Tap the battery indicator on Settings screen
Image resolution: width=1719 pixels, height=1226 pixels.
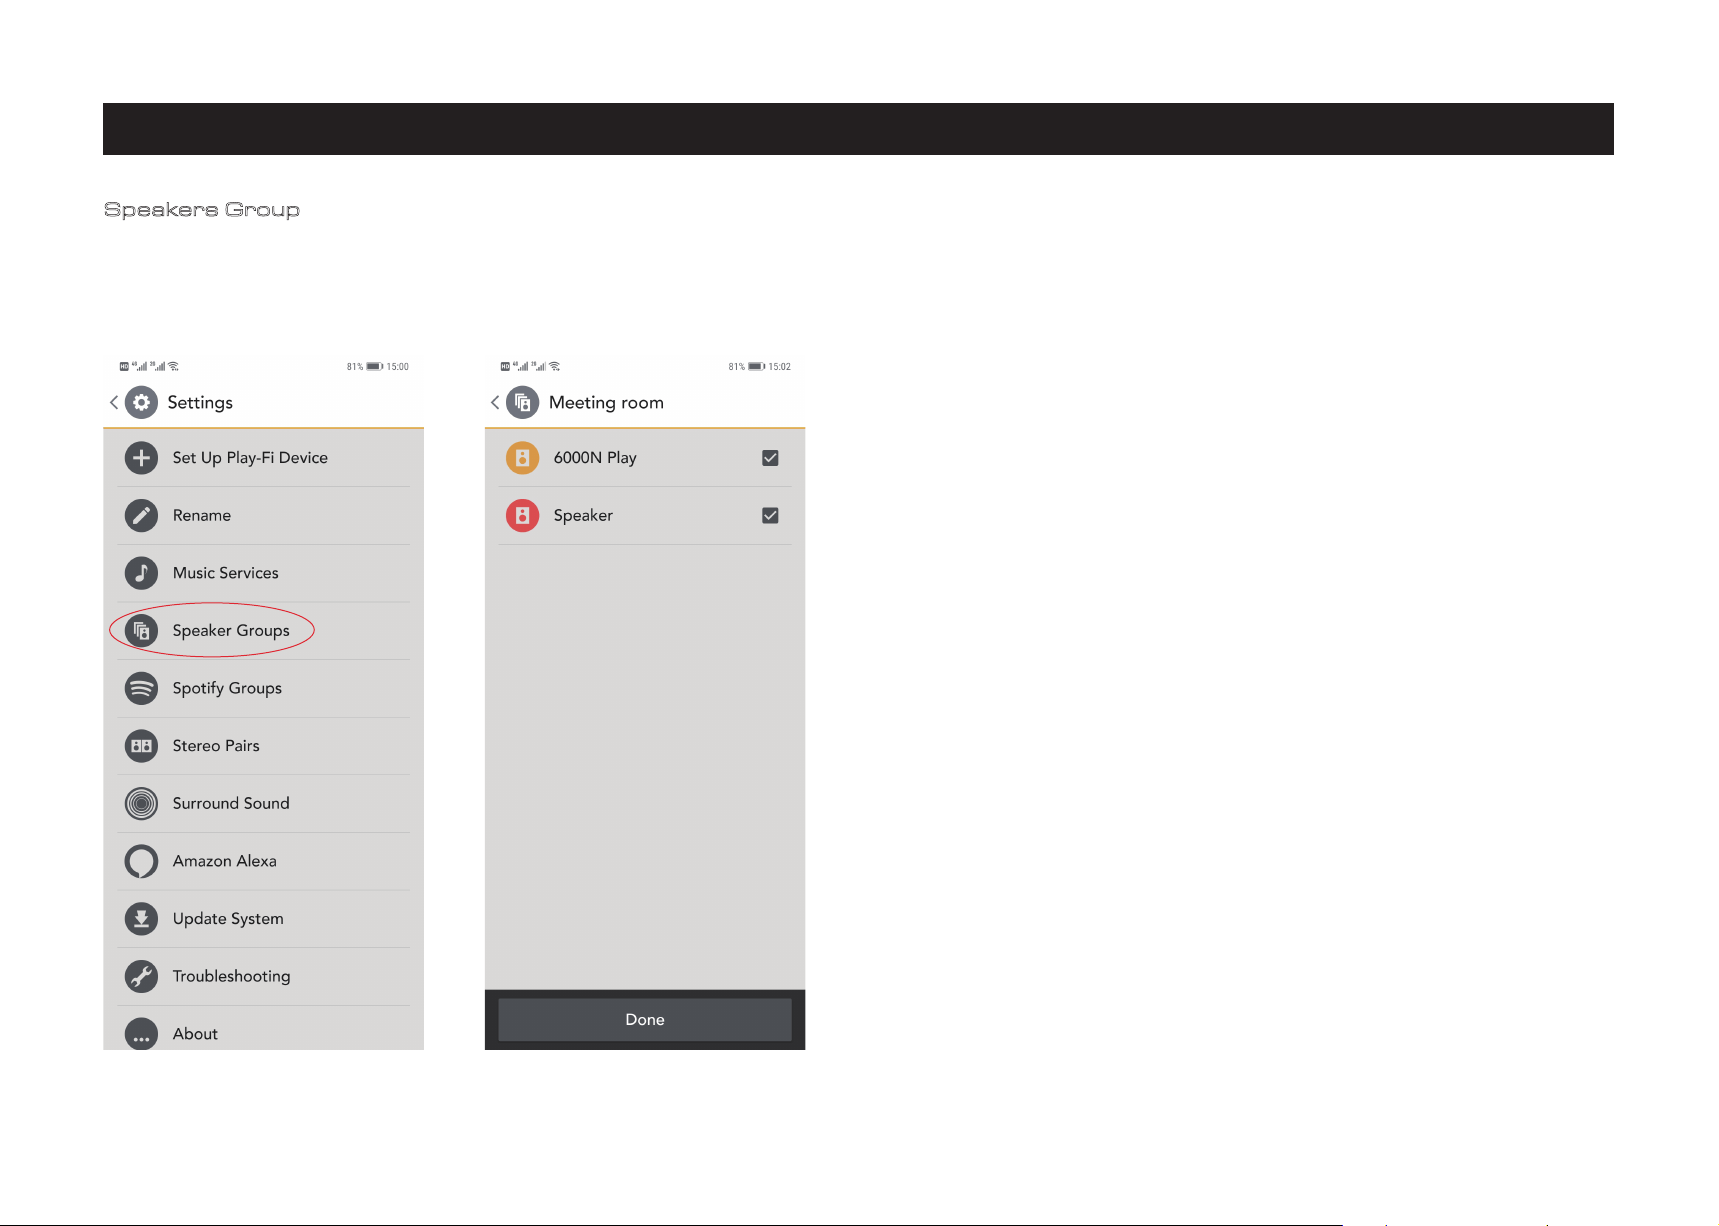click(375, 366)
